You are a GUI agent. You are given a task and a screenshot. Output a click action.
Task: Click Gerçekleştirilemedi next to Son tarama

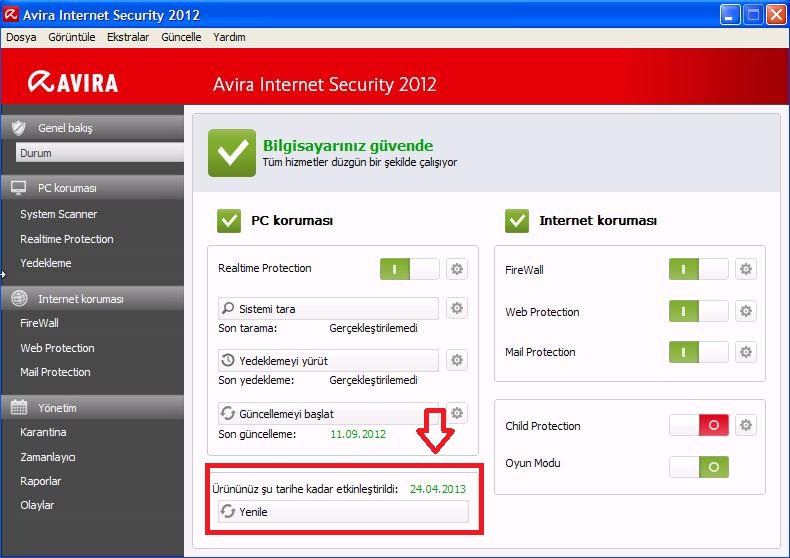(x=373, y=328)
